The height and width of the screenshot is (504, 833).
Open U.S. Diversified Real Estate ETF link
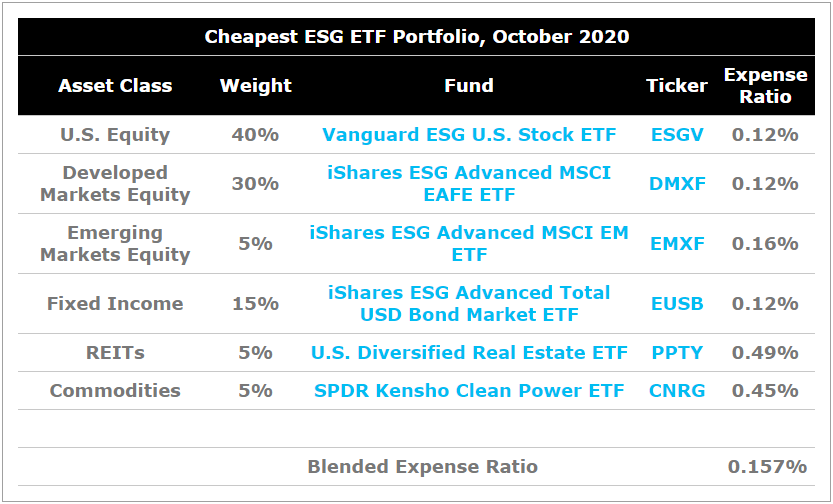coord(469,353)
